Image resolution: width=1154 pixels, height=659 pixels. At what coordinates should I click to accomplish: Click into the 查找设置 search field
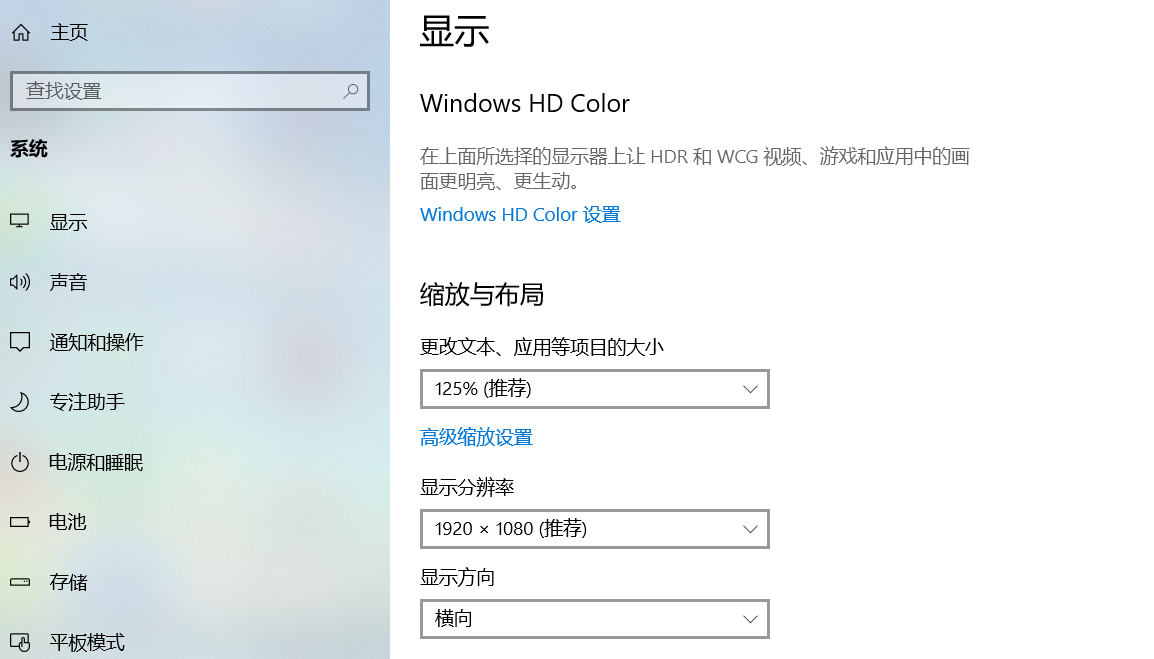pyautogui.click(x=190, y=91)
